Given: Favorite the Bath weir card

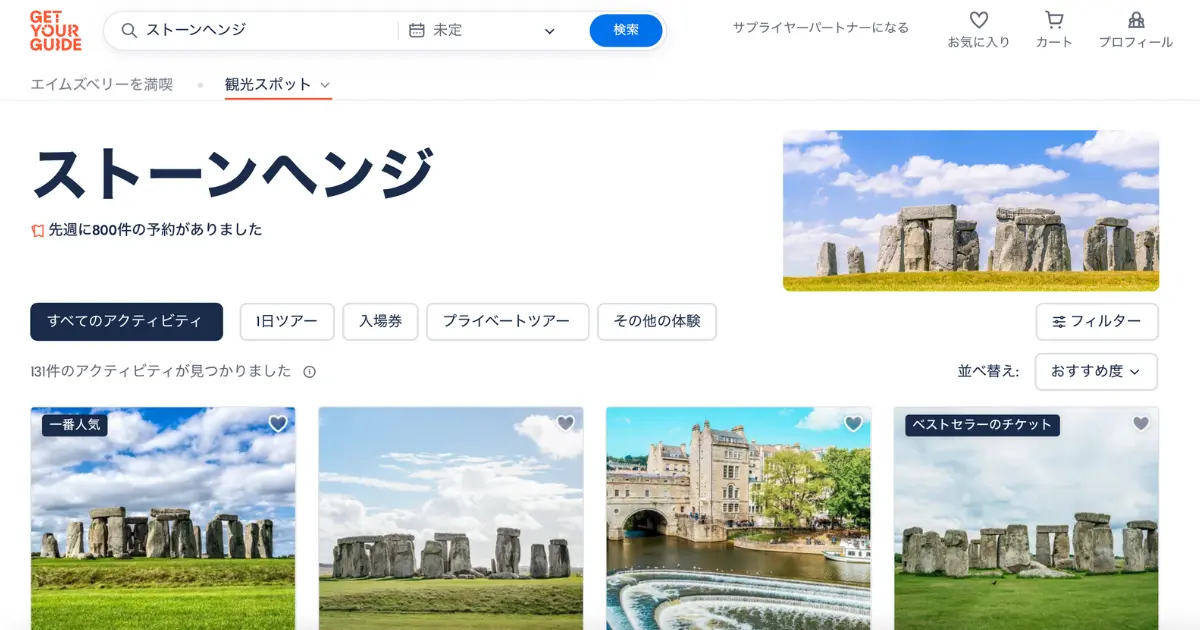Looking at the screenshot, I should point(853,424).
